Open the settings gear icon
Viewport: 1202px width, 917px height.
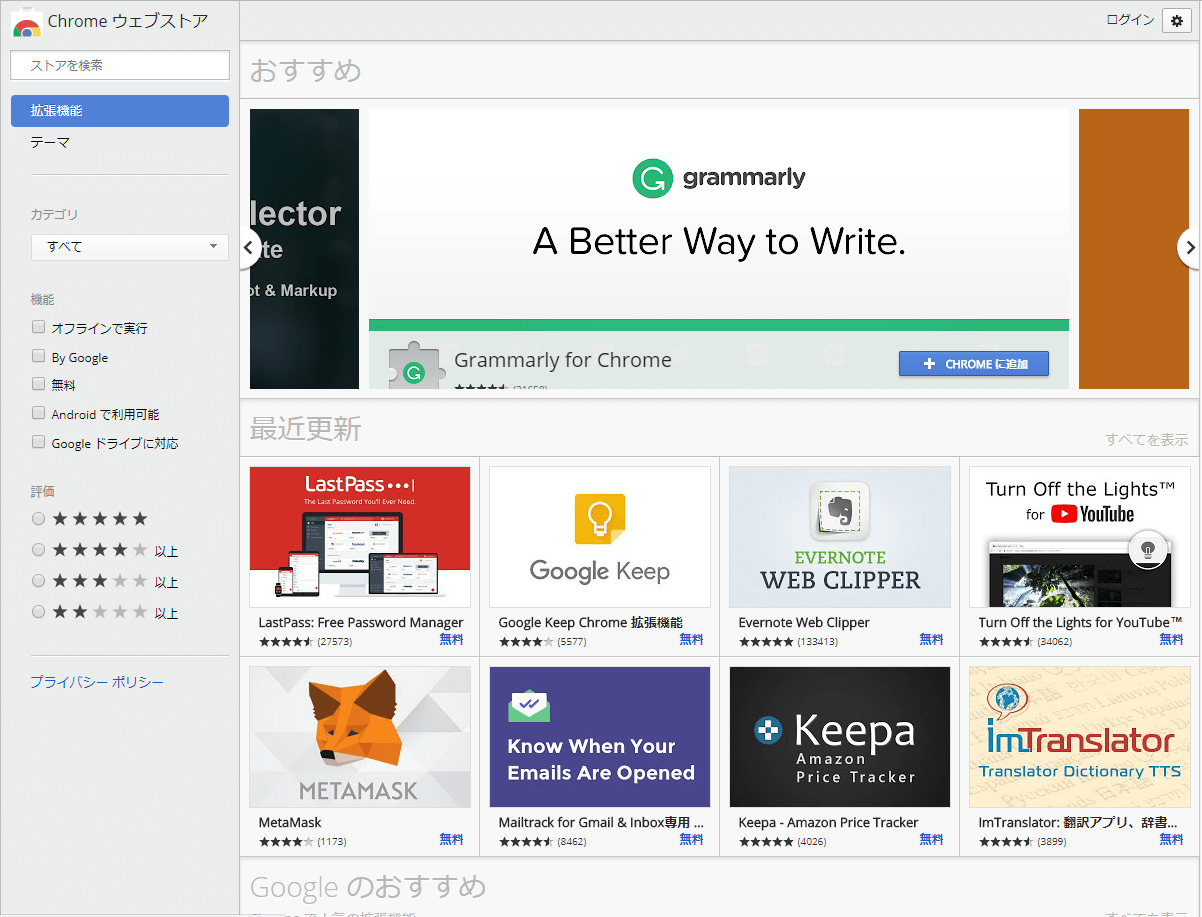(x=1176, y=21)
